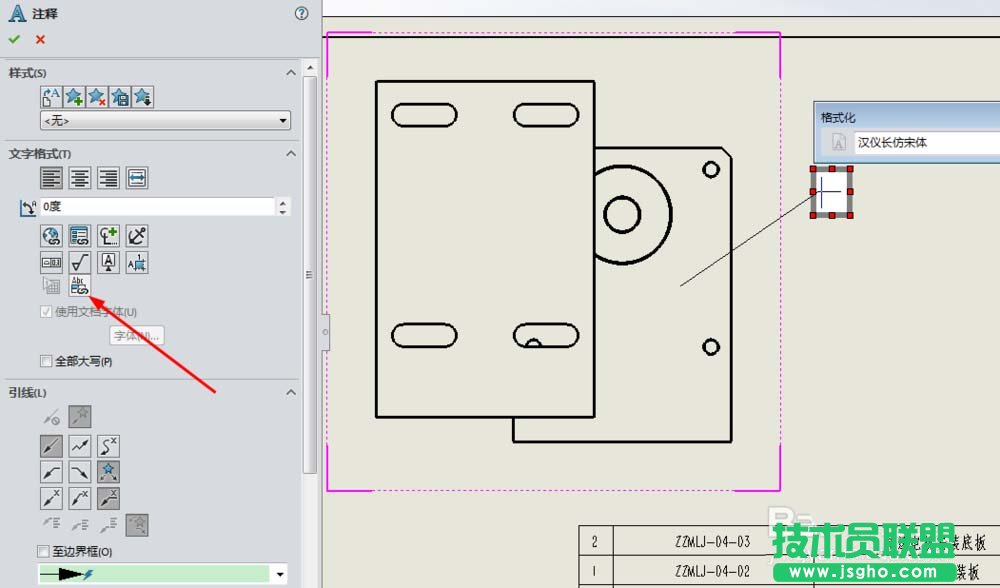Click the nearest attach leader star button
This screenshot has width=1000, height=588.
point(137,525)
